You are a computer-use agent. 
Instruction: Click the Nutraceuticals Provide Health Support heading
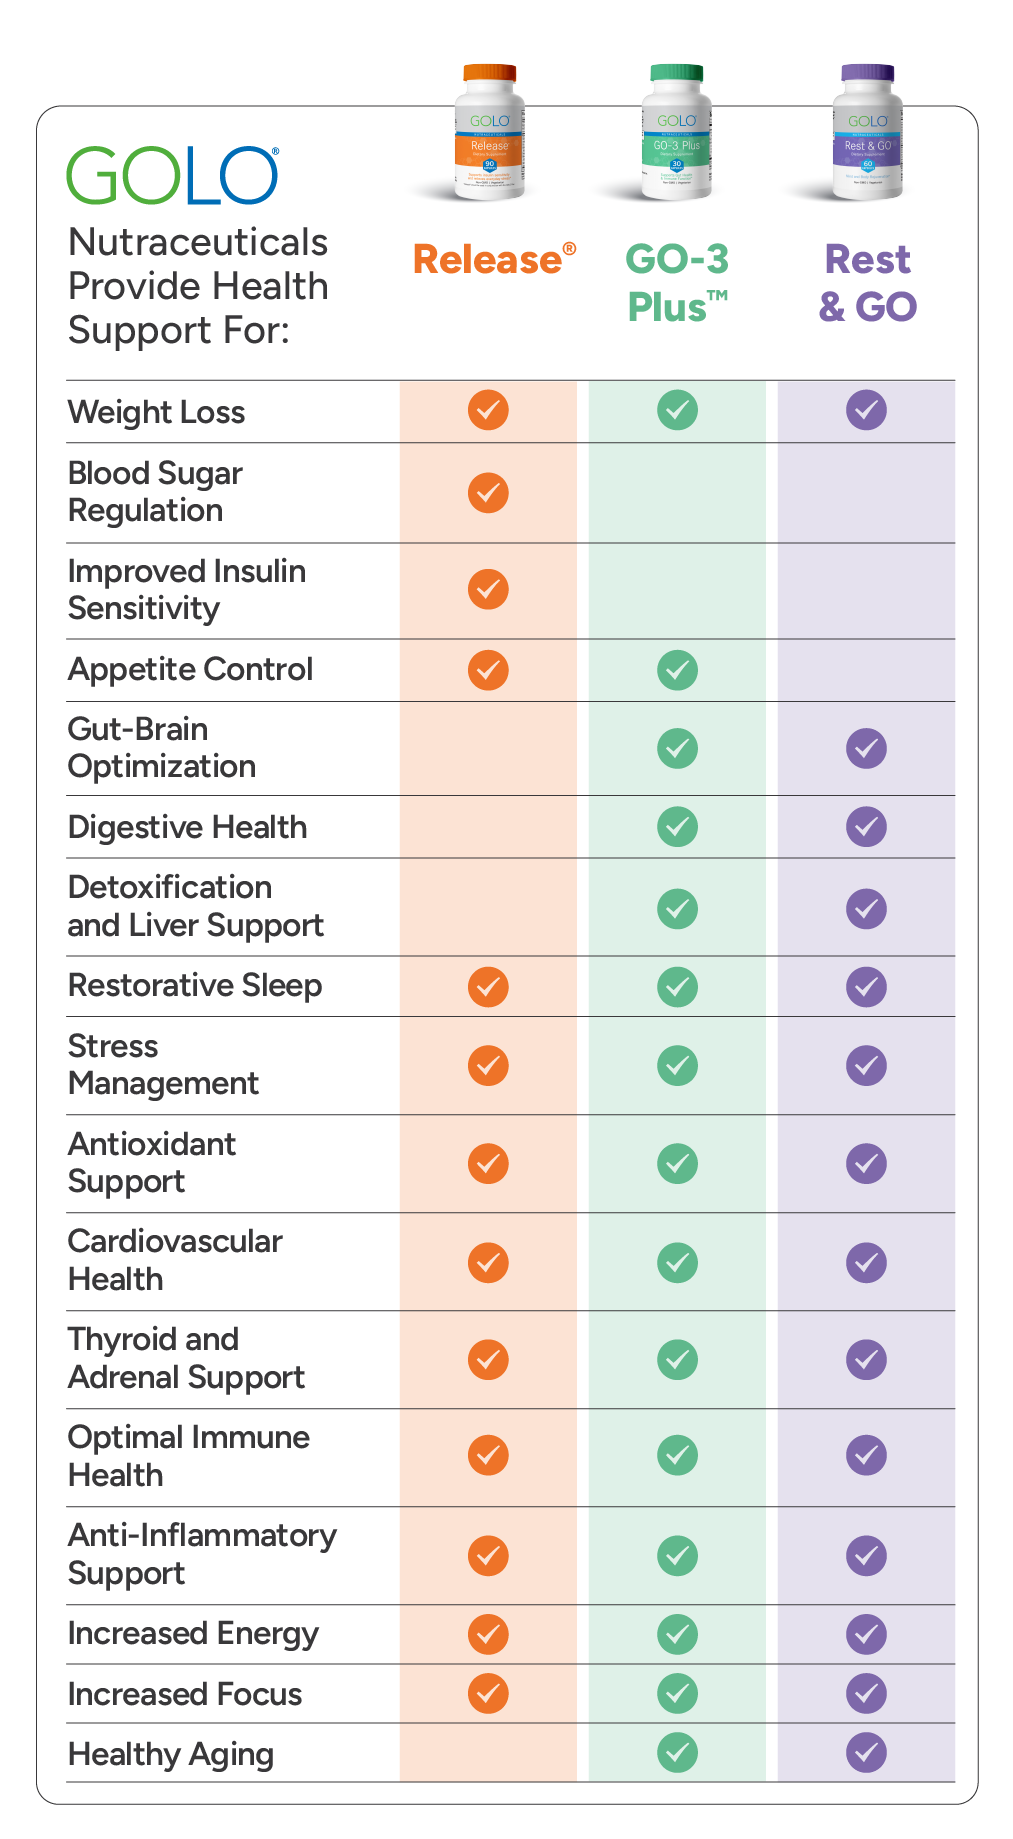[198, 286]
